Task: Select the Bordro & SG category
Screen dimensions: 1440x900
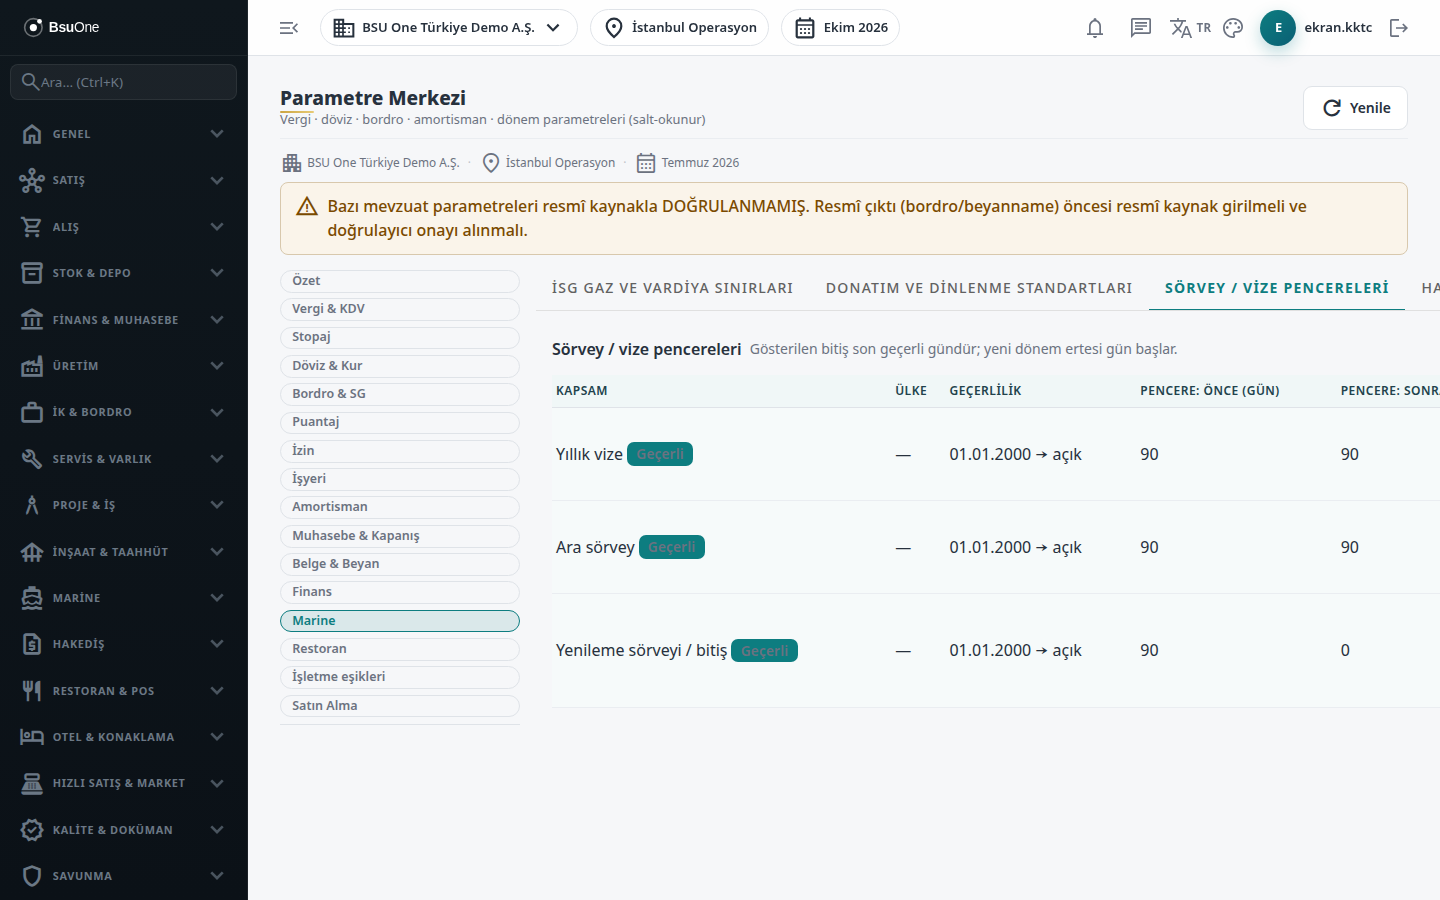Action: 400,394
